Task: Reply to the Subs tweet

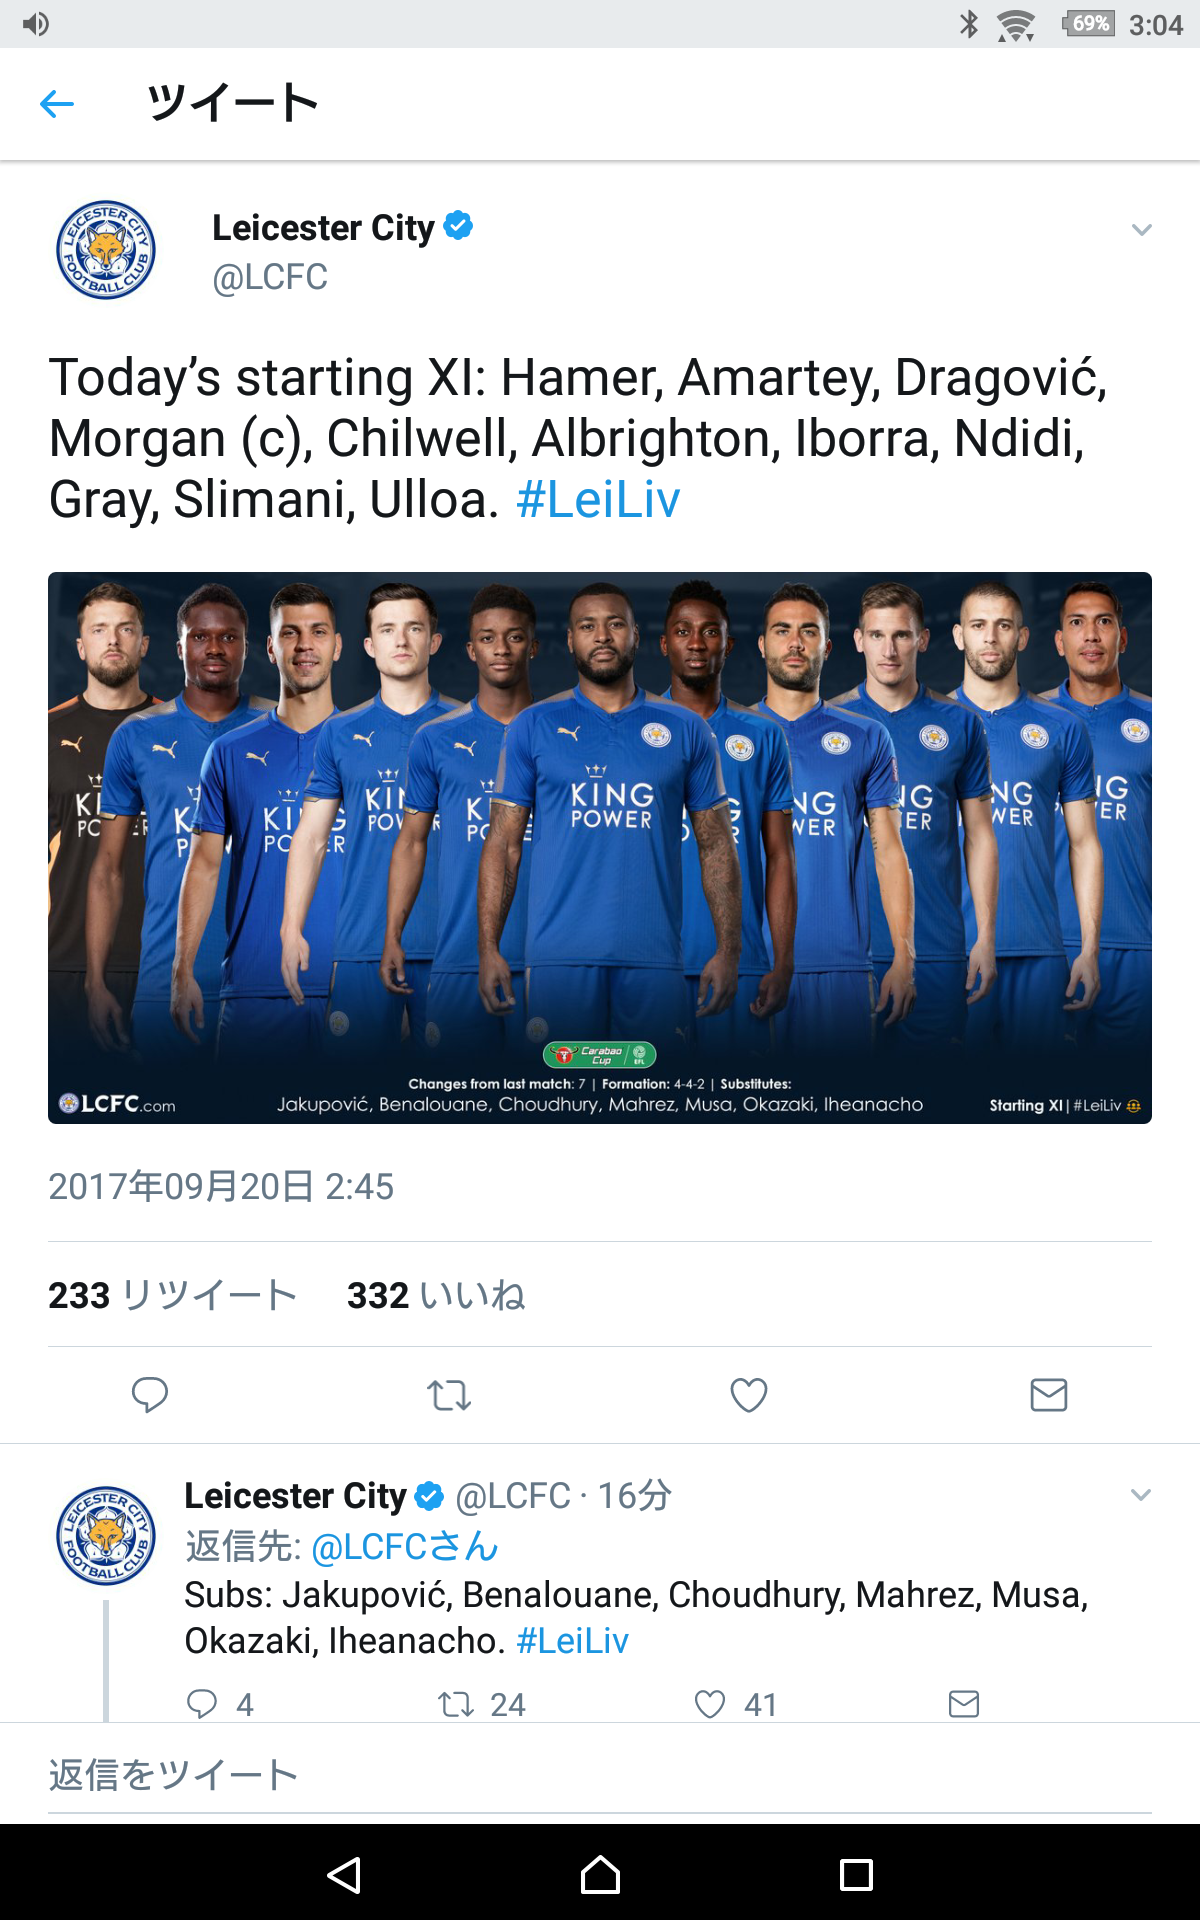Action: [202, 1703]
